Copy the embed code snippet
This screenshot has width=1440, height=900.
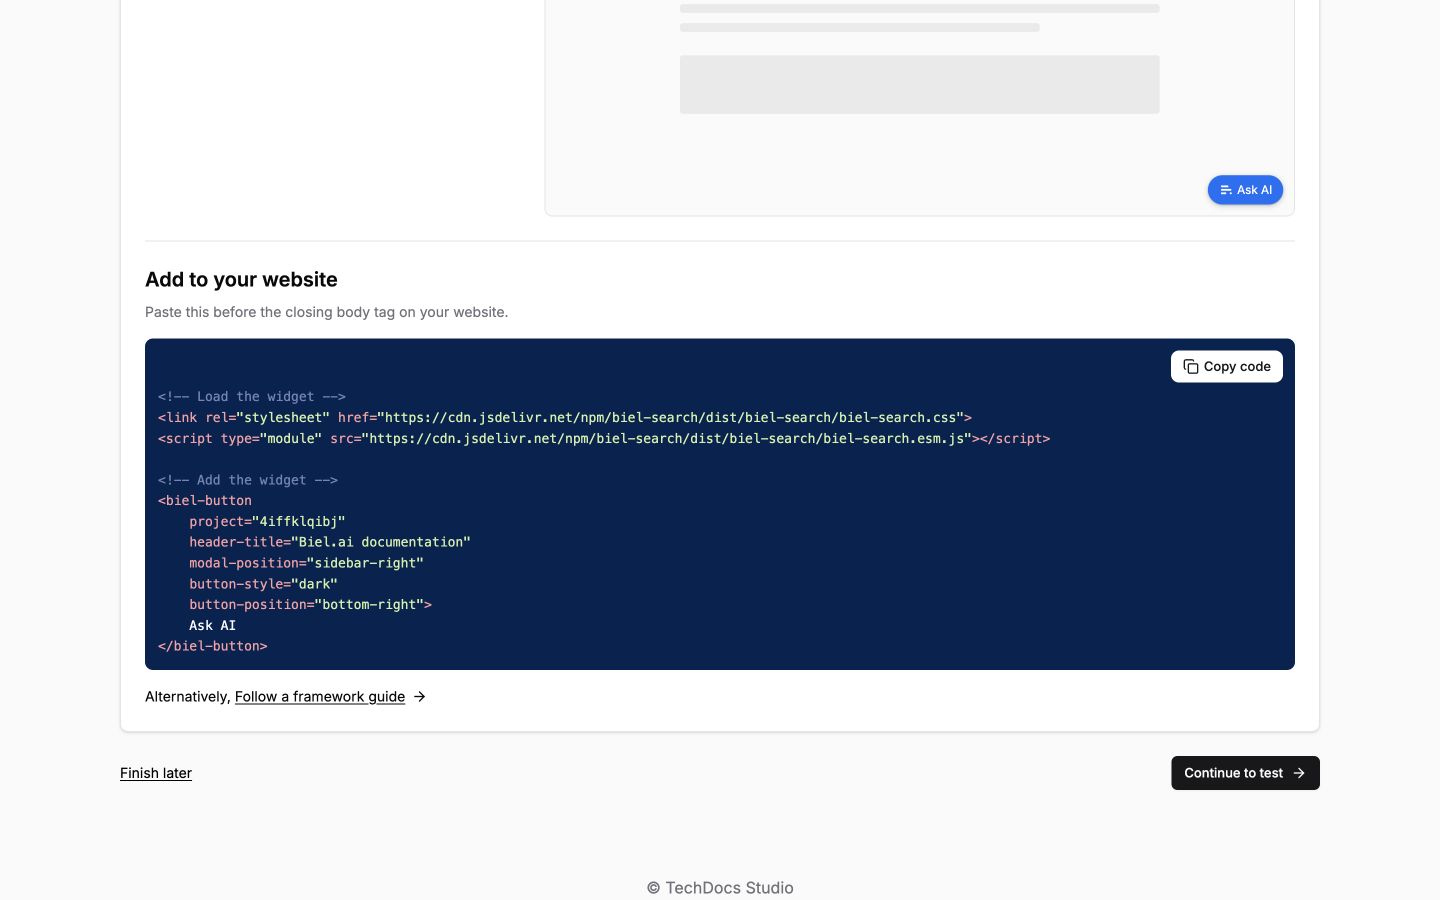coord(1227,367)
